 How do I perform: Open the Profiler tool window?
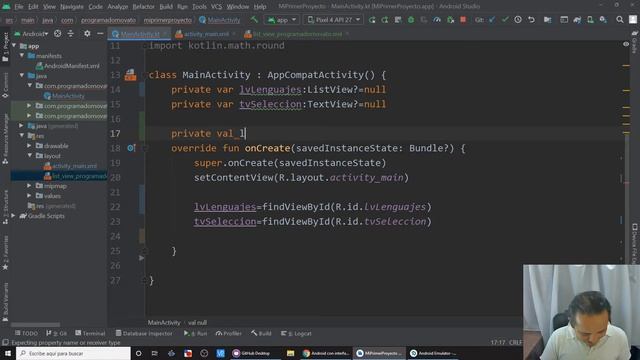tap(229, 333)
